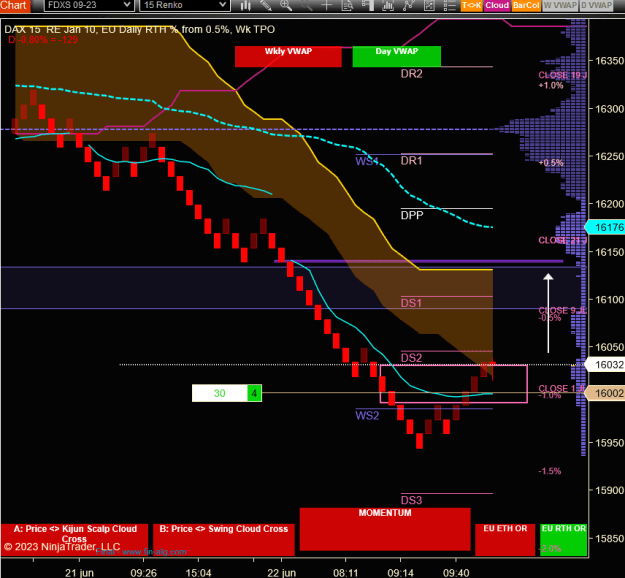This screenshot has width=625, height=578.
Task: Click the D -0,80% = -129 readout
Action: pyautogui.click(x=43, y=40)
